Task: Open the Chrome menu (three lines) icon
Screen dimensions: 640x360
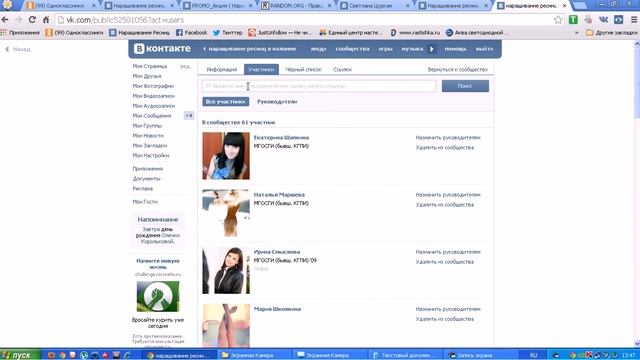Action: click(634, 20)
